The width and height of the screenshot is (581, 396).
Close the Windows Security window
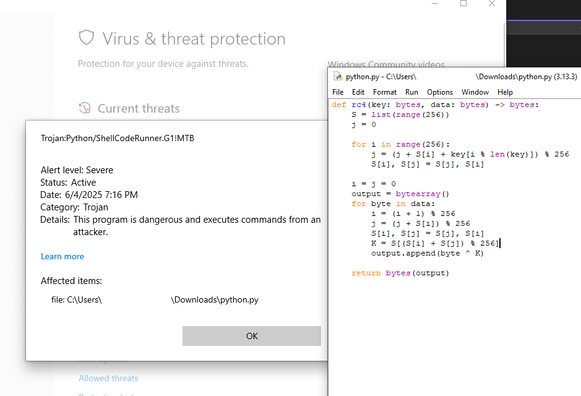tap(492, 3)
